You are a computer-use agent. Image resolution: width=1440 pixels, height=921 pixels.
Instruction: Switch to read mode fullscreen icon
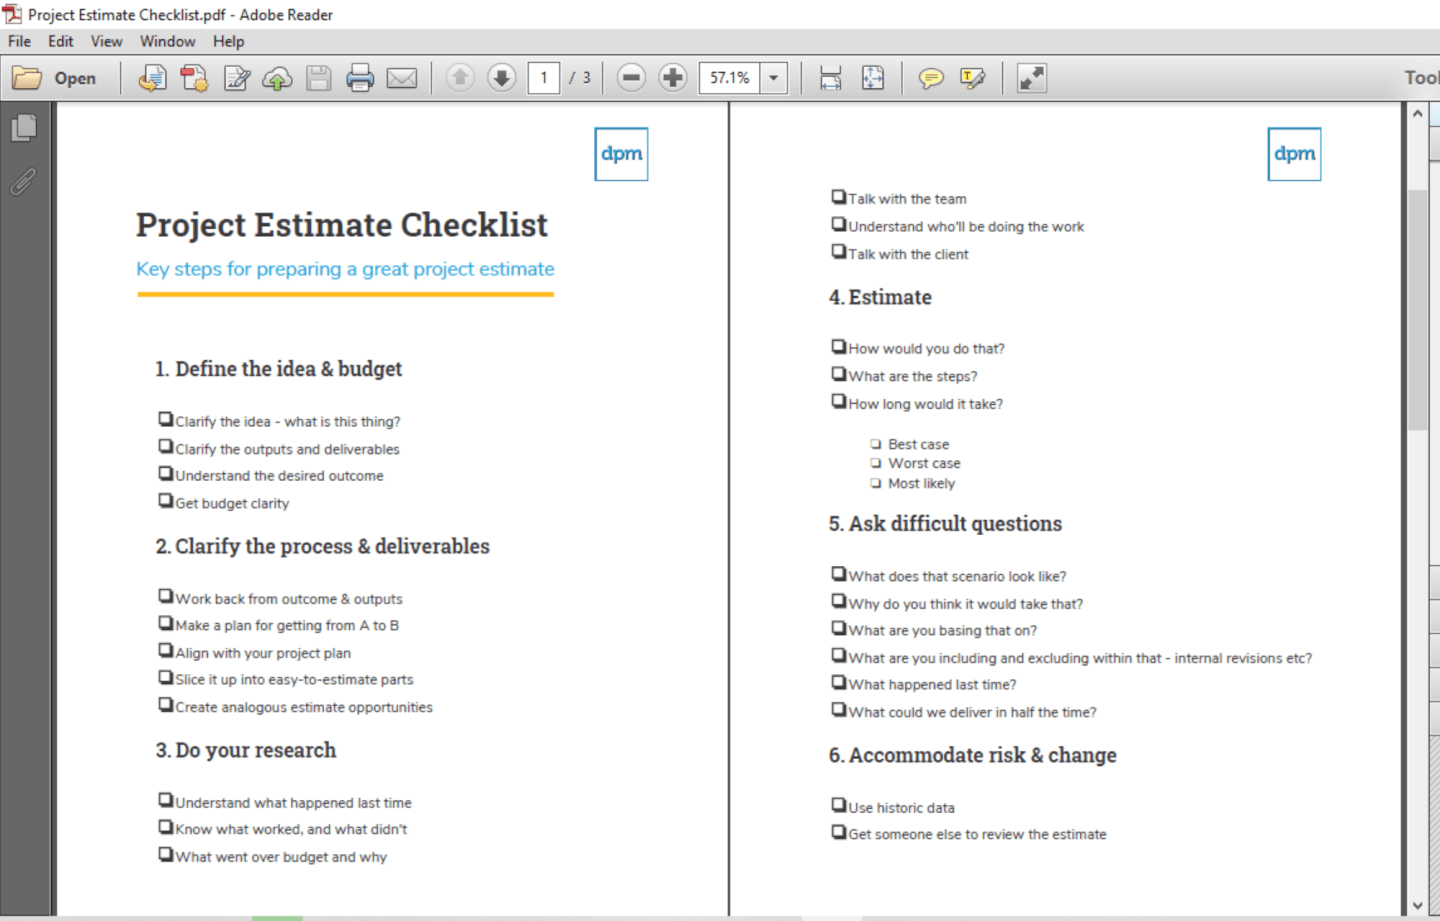click(x=1031, y=78)
